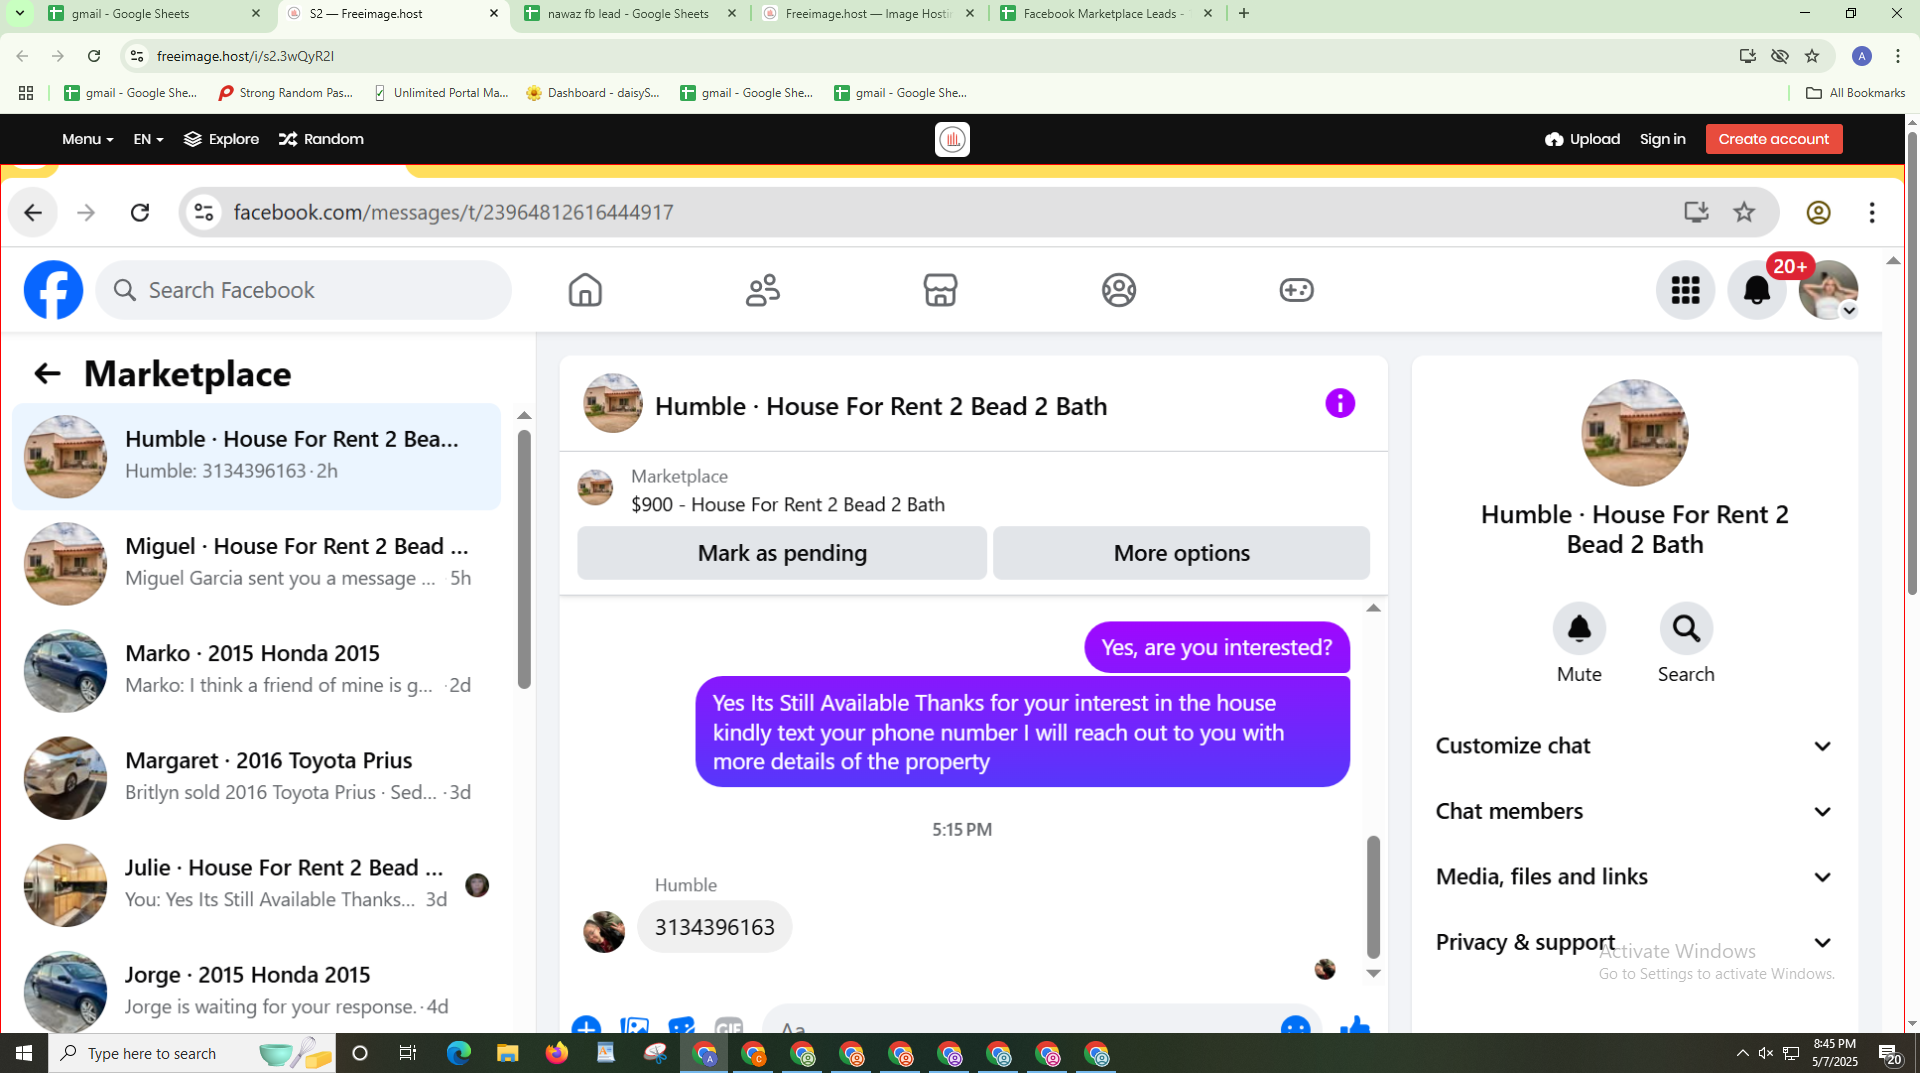Mute the conversation with bell icon
The image size is (1920, 1073).
1579,628
